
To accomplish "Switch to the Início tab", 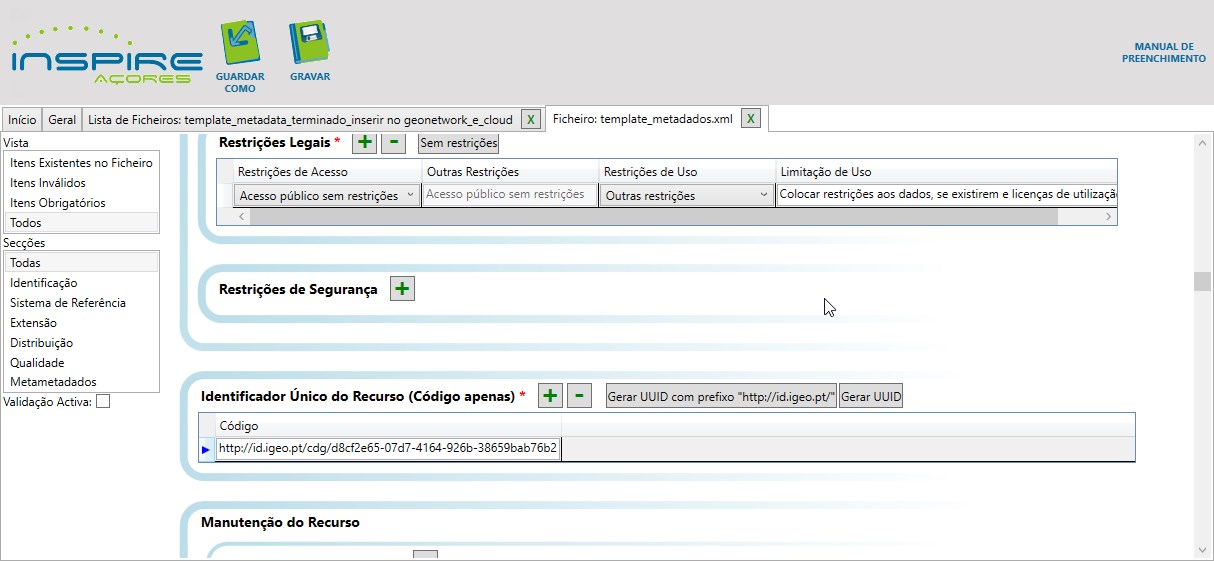I will click(x=22, y=119).
